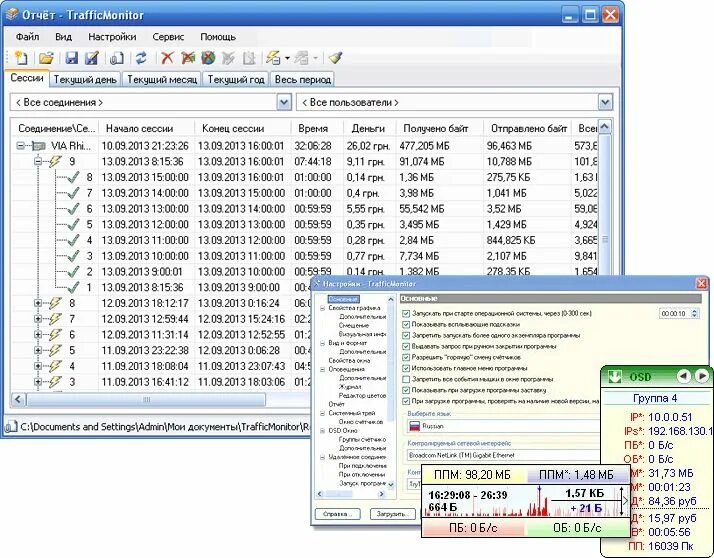The image size is (714, 558).
Task: Collapse the VIA Rhine connection node
Action: [20, 146]
